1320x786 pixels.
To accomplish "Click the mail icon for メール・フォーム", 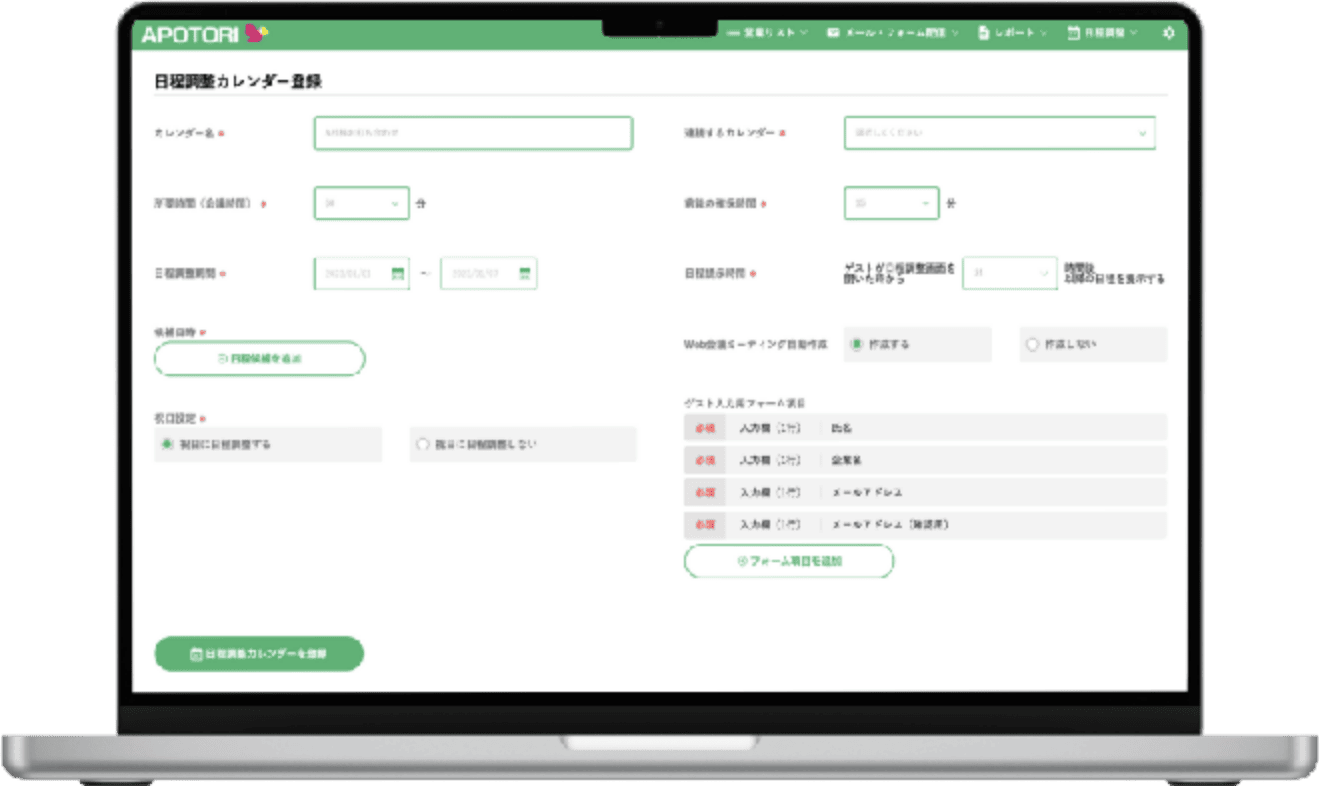I will coord(833,33).
